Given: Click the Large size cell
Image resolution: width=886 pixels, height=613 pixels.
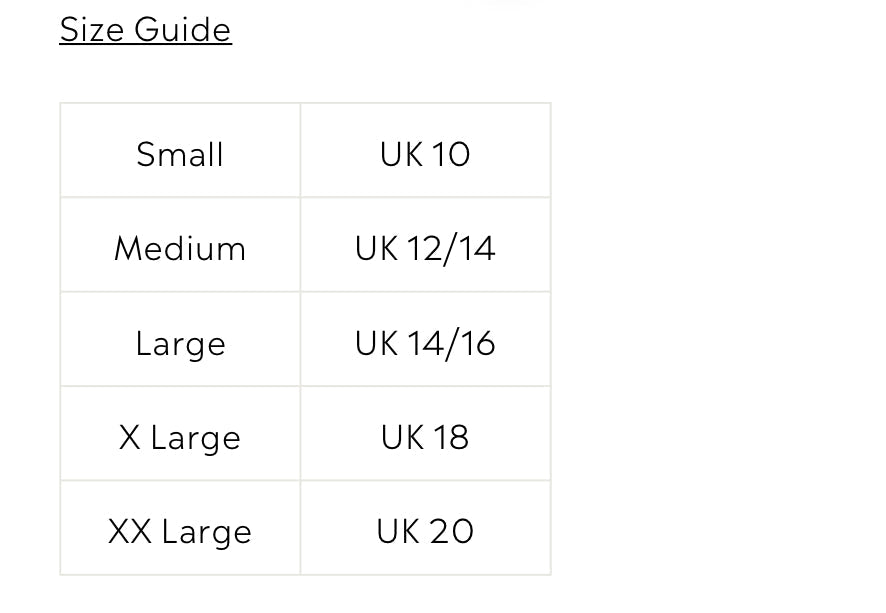Looking at the screenshot, I should pyautogui.click(x=180, y=343).
